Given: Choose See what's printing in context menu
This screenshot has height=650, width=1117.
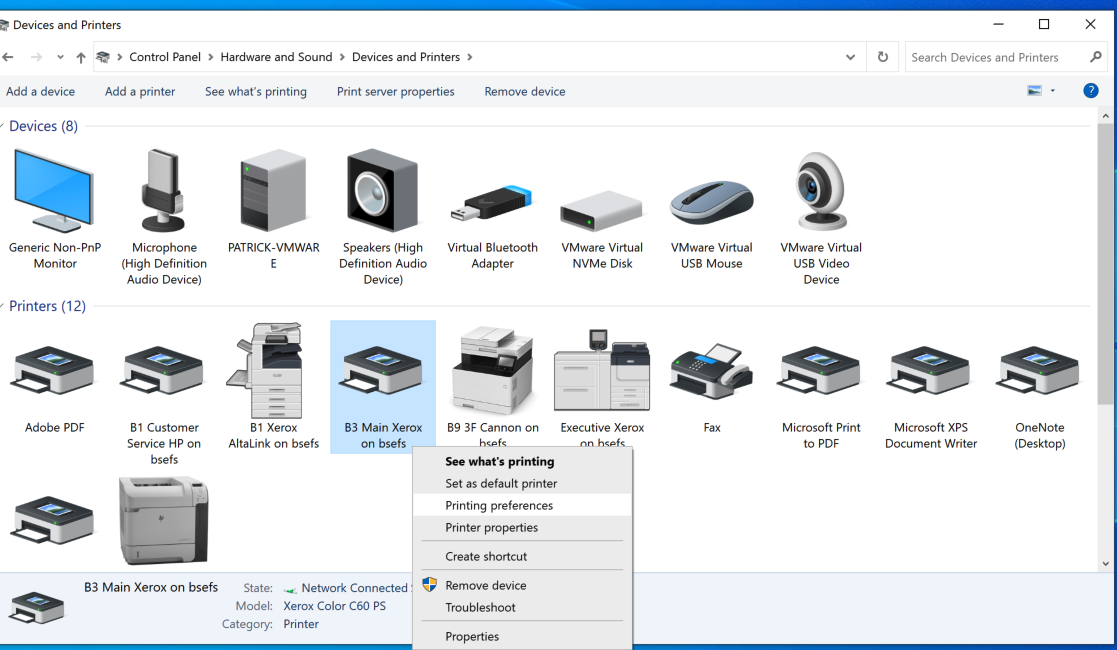Looking at the screenshot, I should (521, 461).
